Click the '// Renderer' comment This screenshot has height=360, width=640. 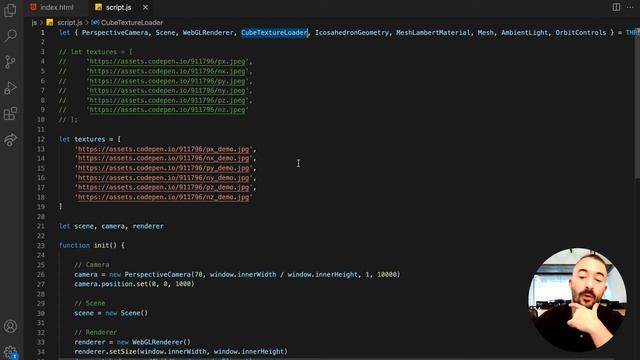pyautogui.click(x=96, y=332)
